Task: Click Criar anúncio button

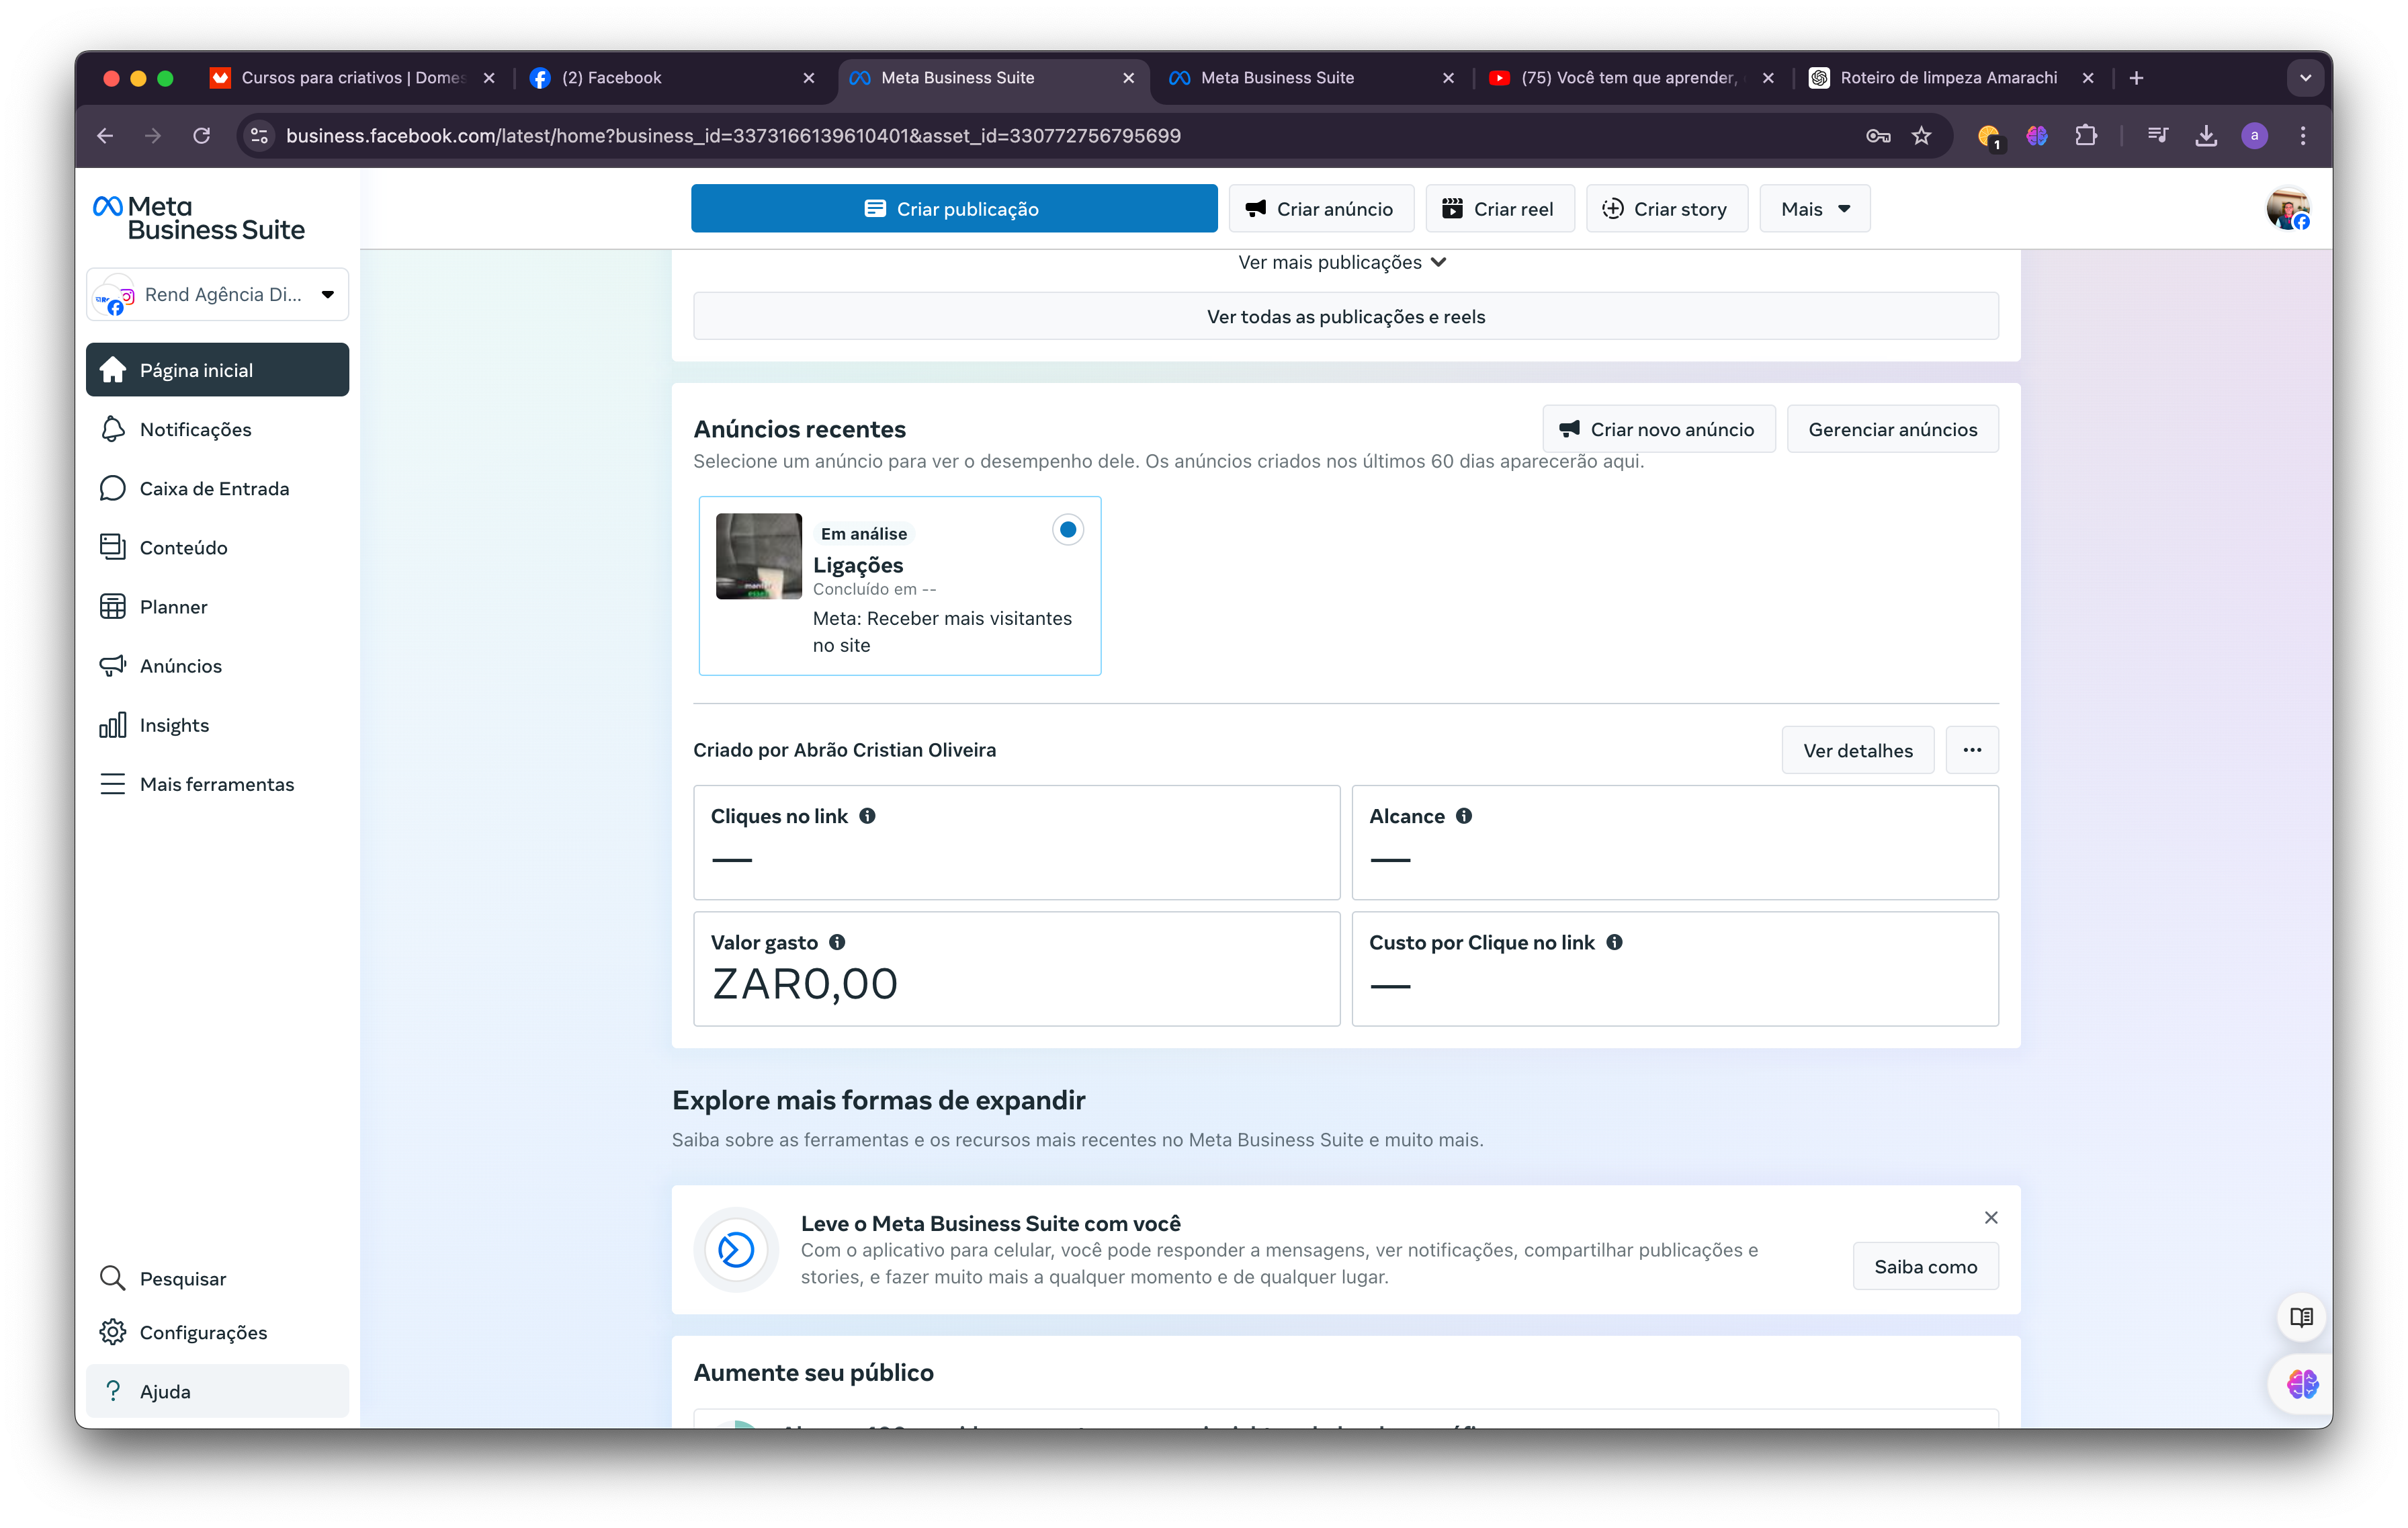Action: [x=1321, y=209]
